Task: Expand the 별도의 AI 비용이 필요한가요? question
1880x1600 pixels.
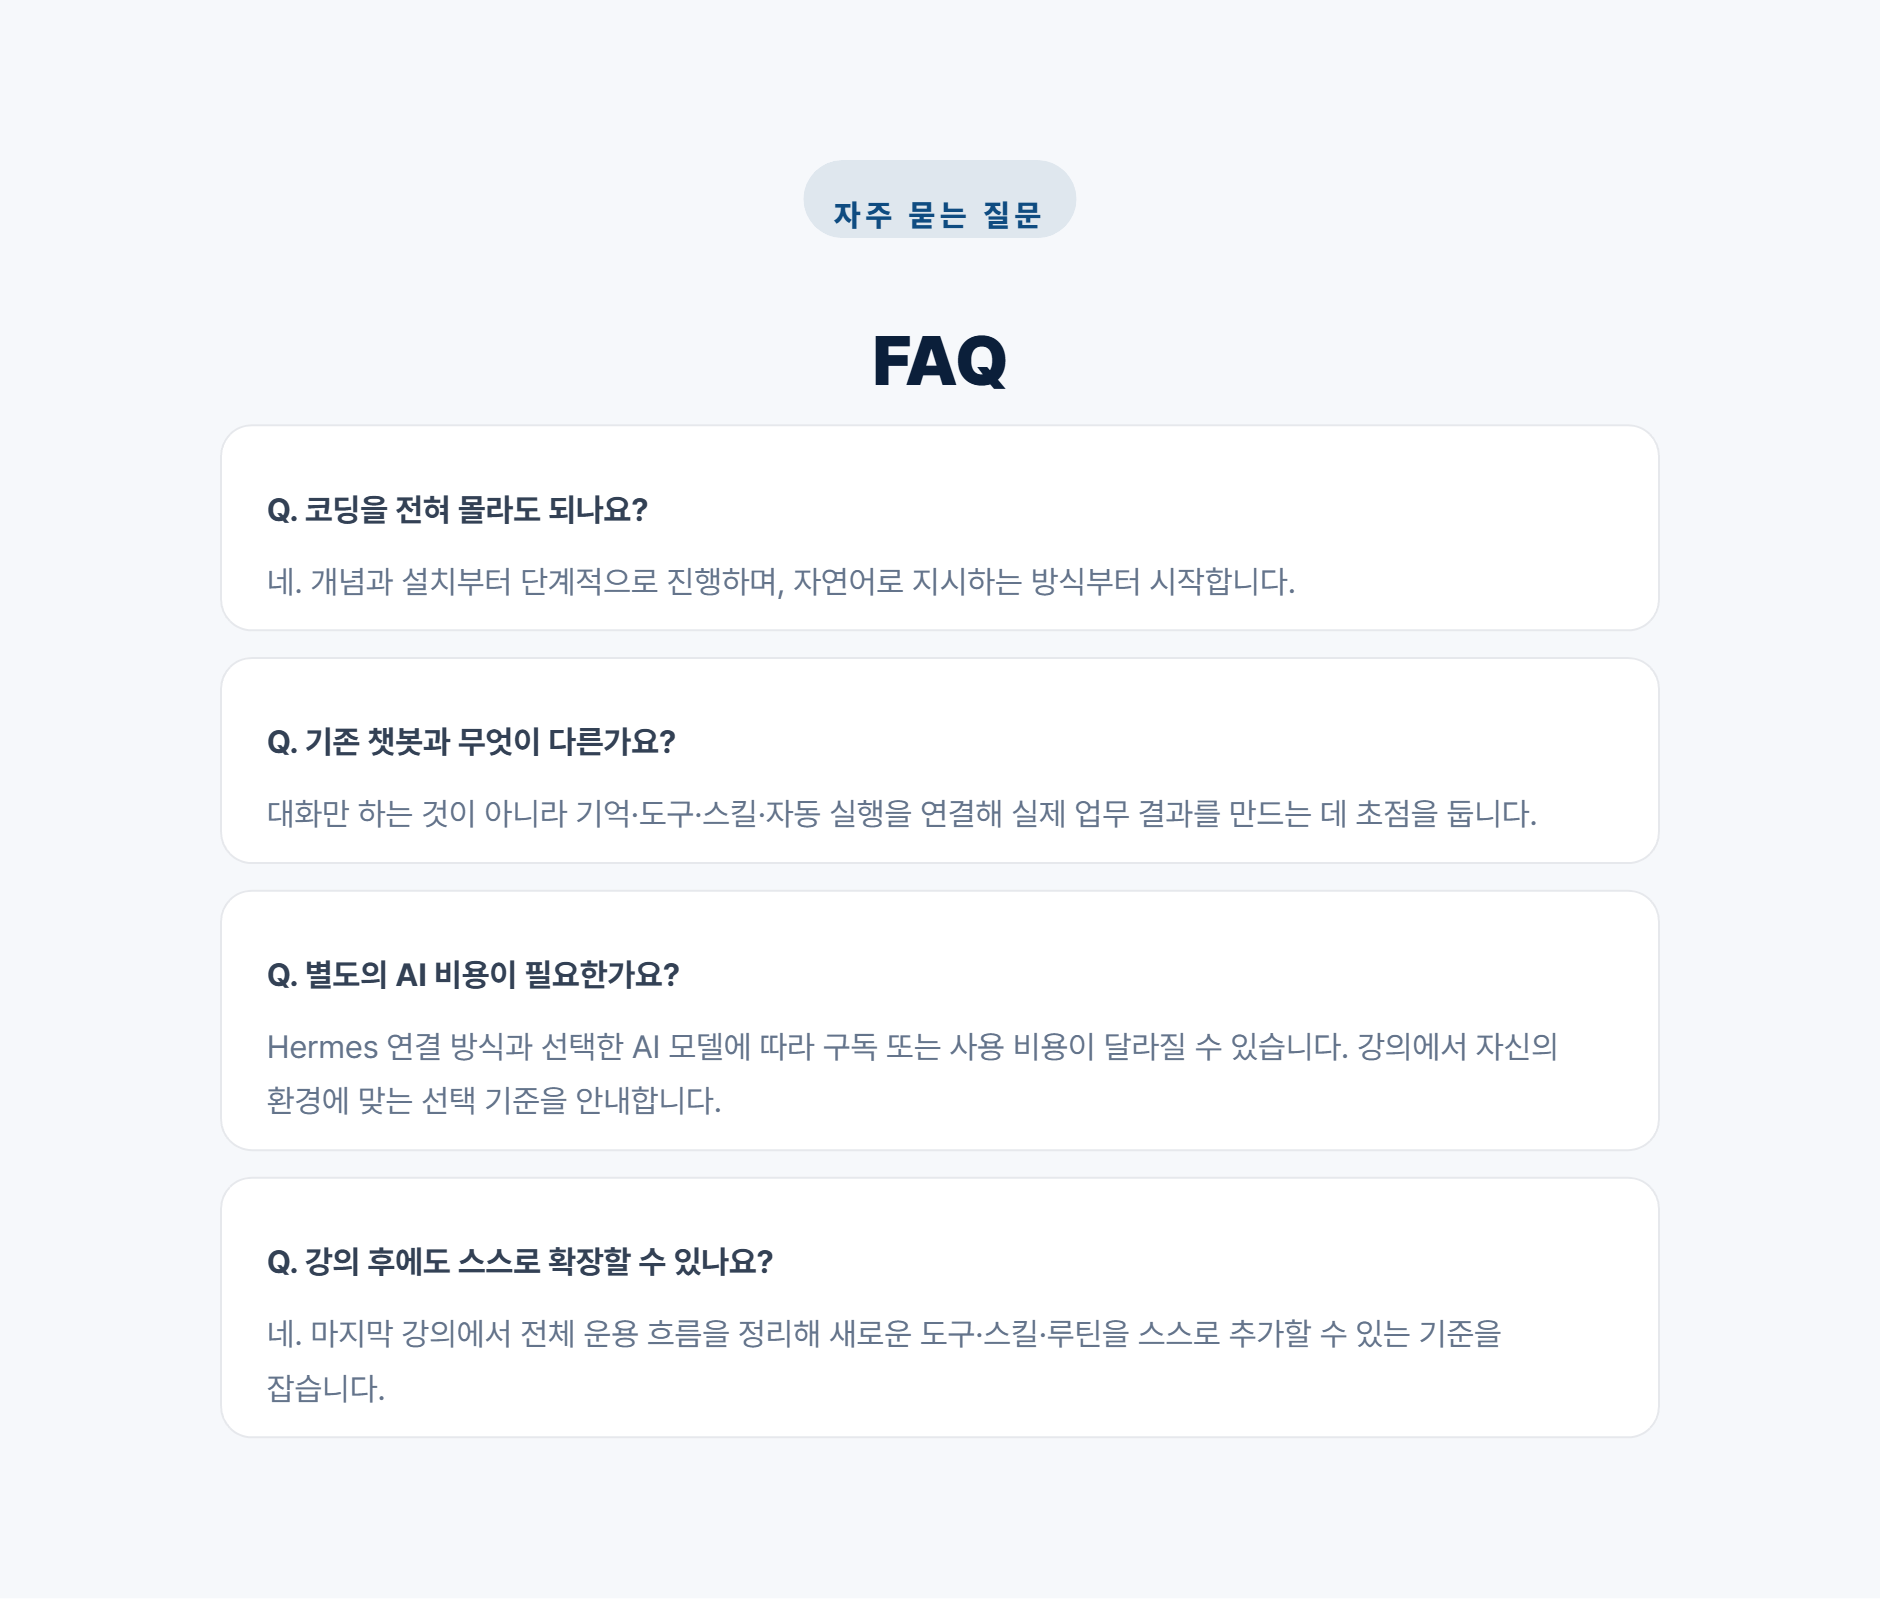Action: [x=473, y=975]
